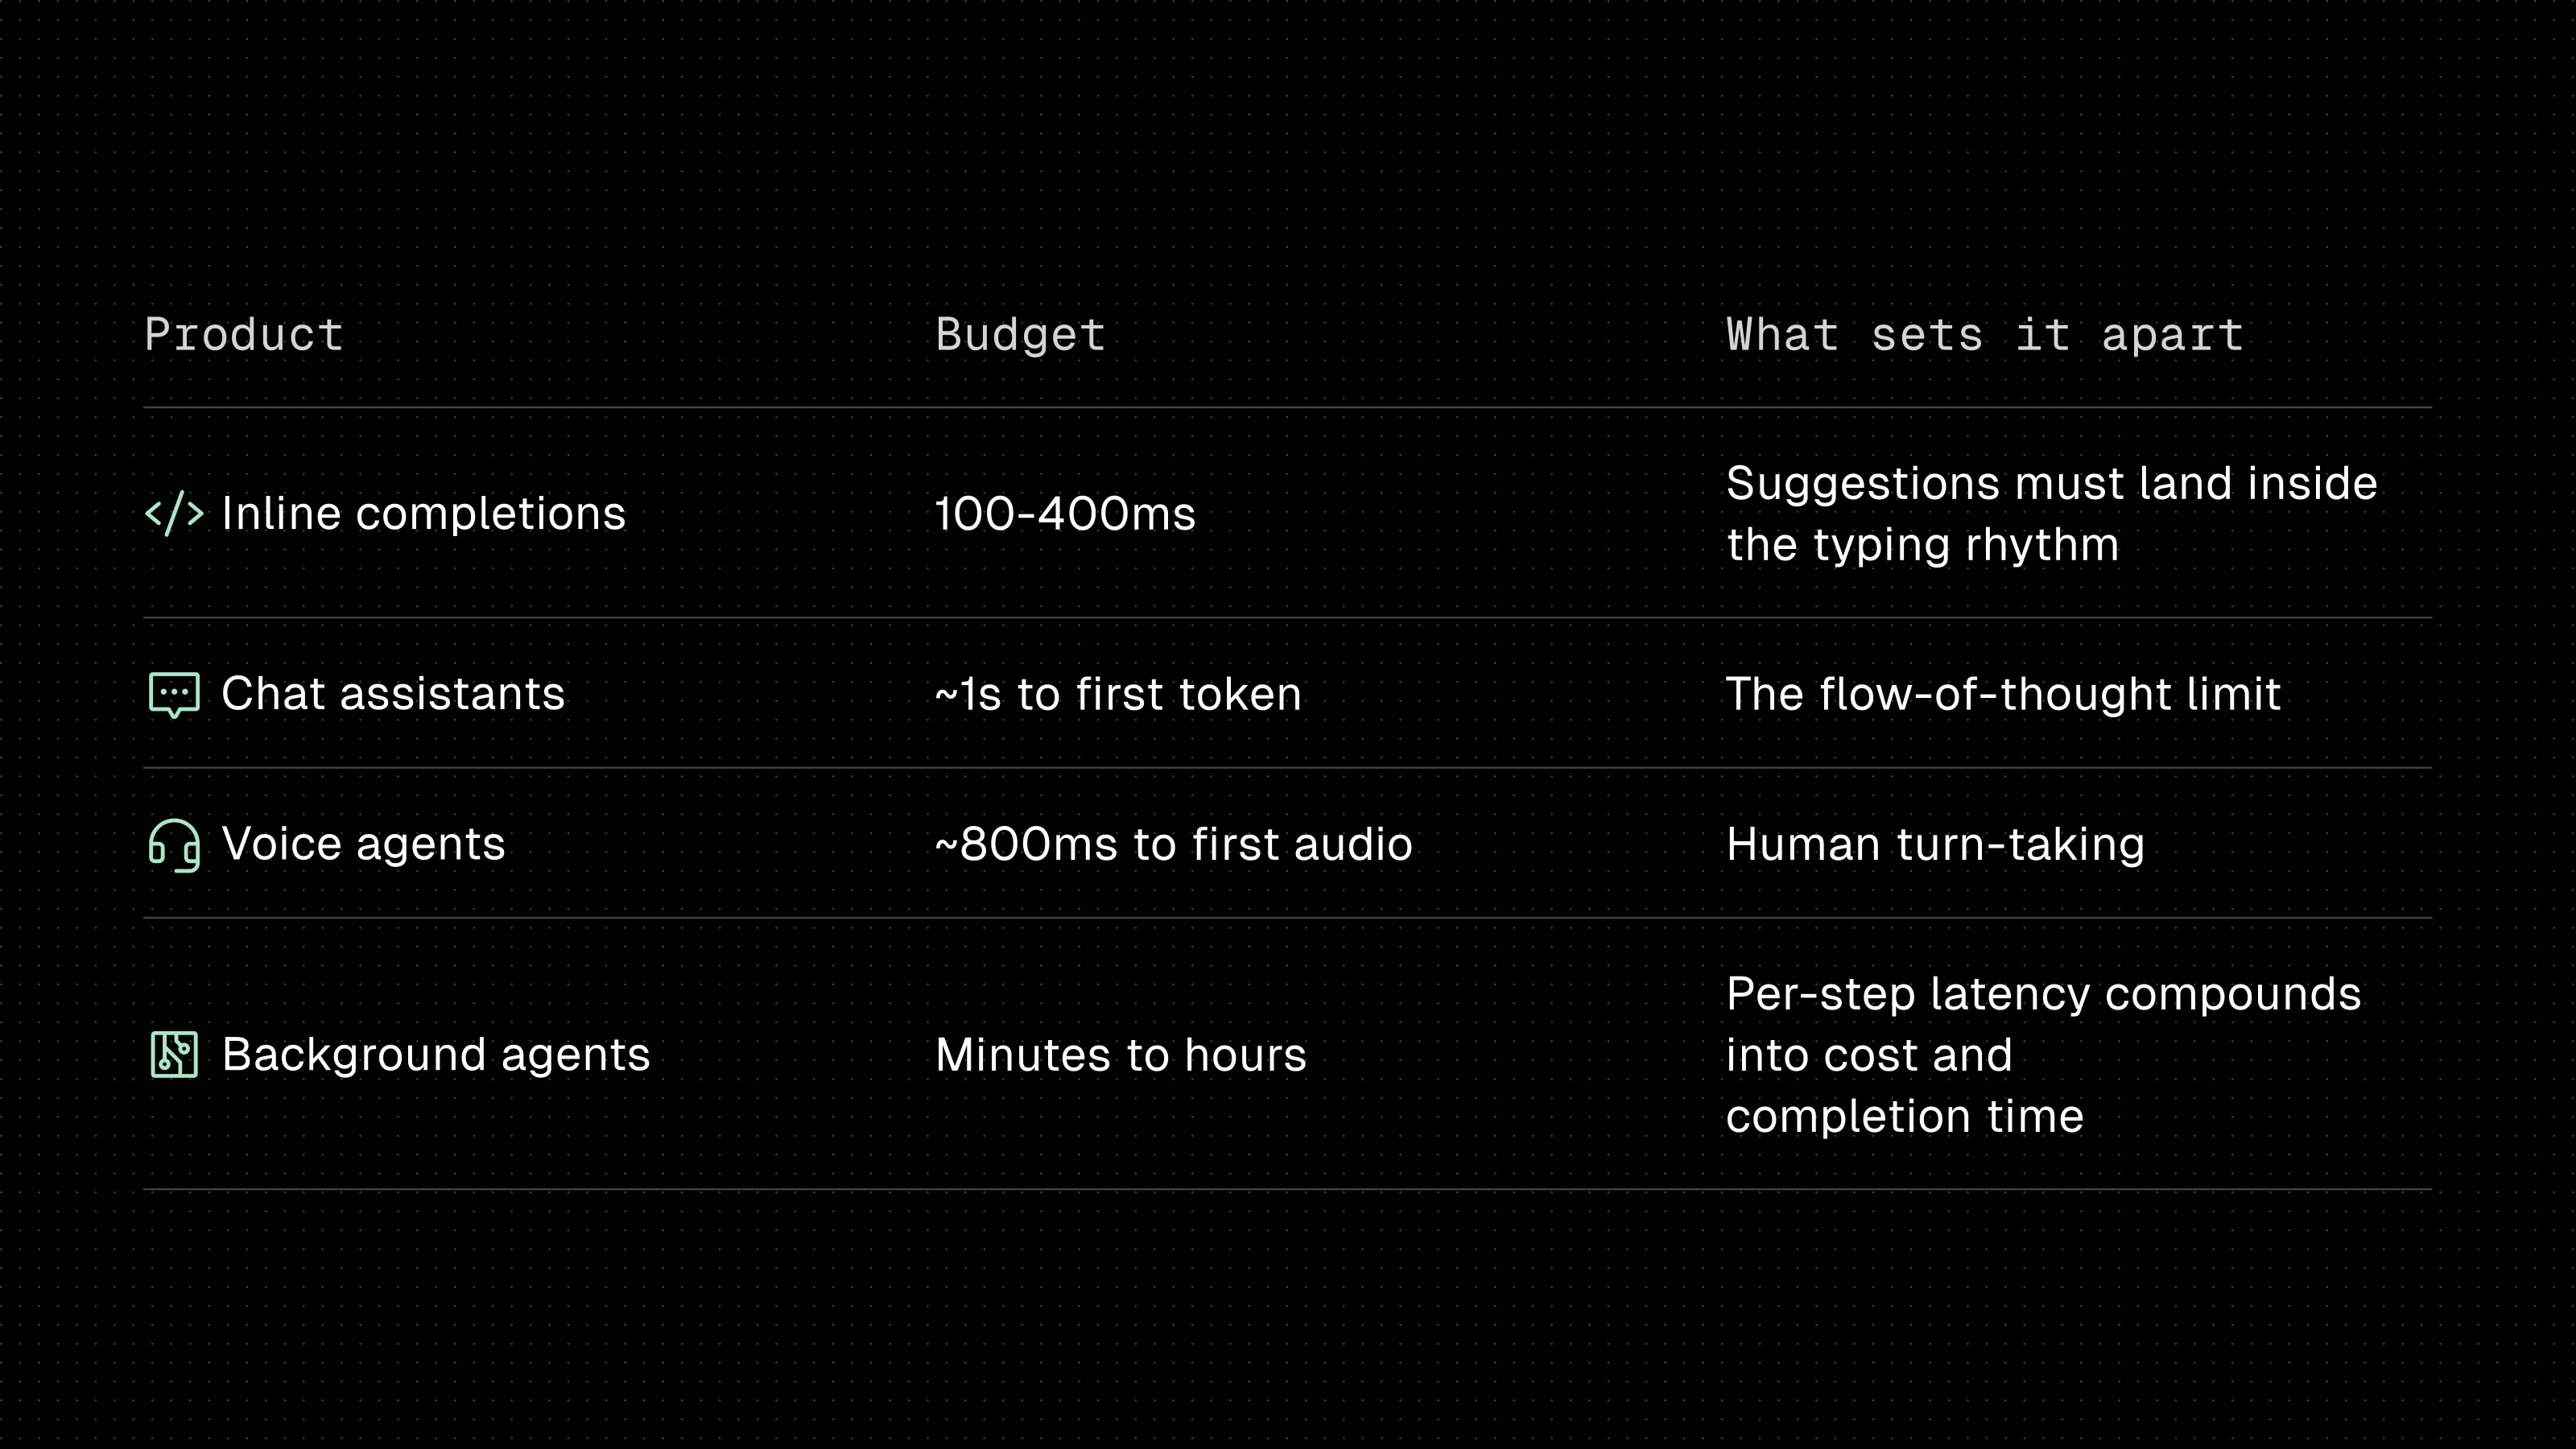
Task: Click the 'Minutes to hours' cell
Action: (1121, 1055)
